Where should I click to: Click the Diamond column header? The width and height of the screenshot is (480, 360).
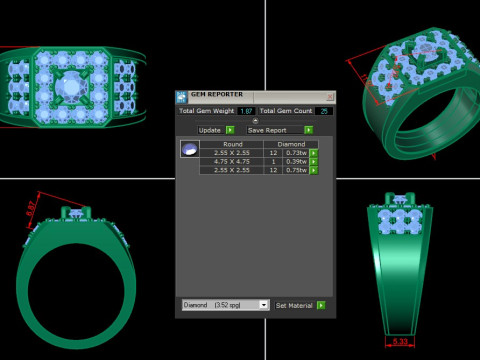(291, 144)
